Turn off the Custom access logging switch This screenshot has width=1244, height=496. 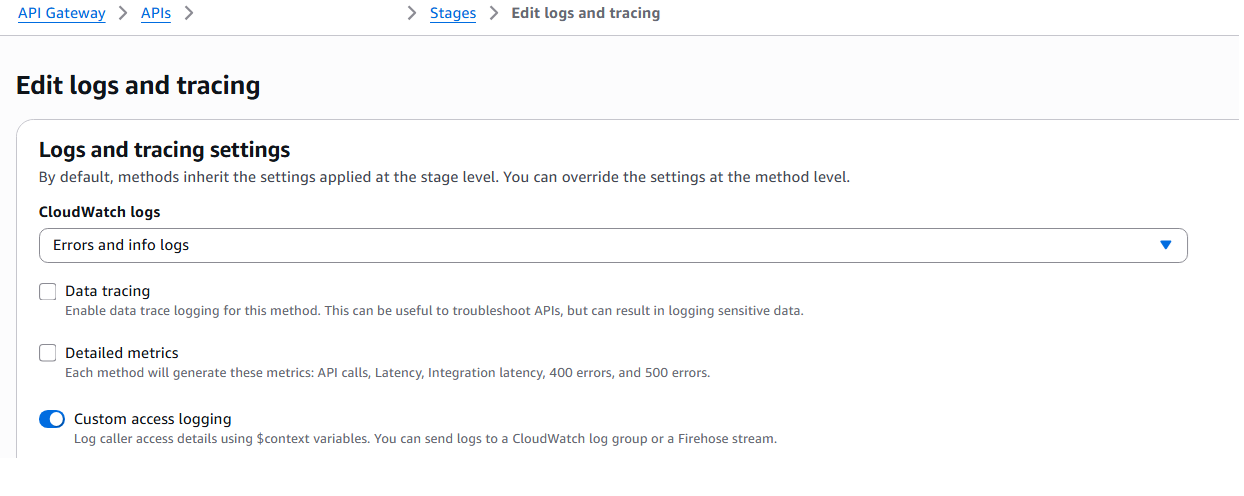(52, 419)
